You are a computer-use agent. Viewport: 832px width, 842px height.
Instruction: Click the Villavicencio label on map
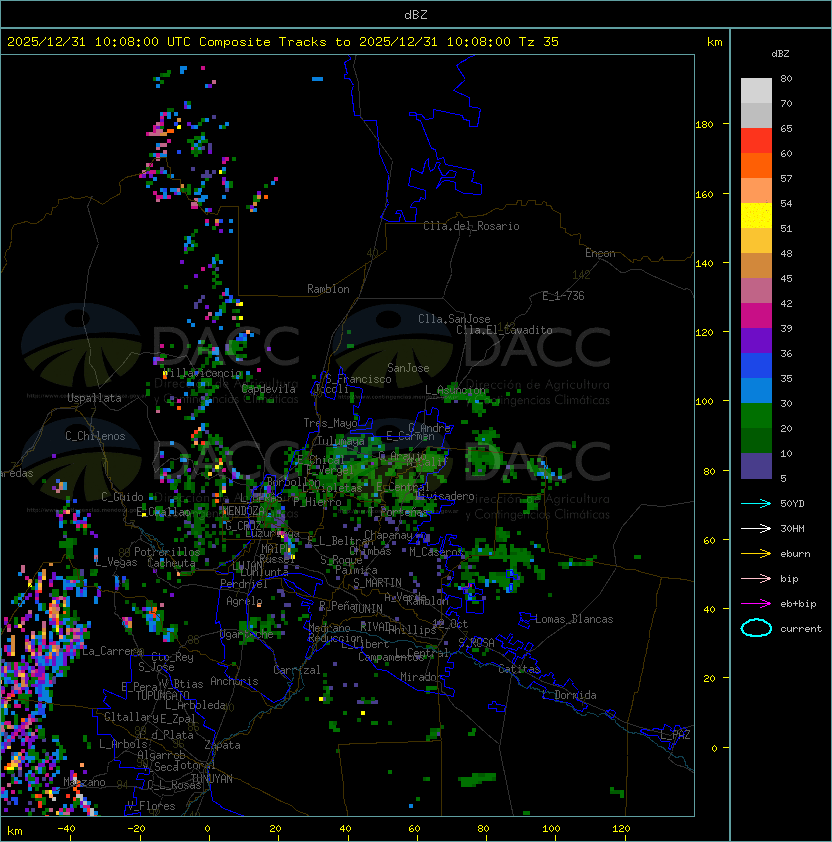[x=201, y=373]
